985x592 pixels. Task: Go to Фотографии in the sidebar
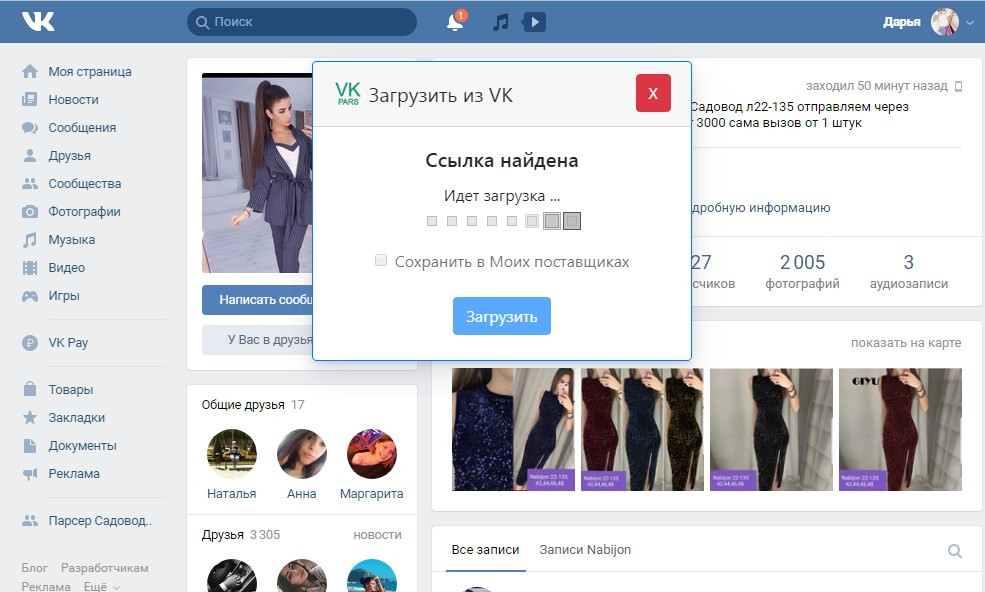[84, 212]
